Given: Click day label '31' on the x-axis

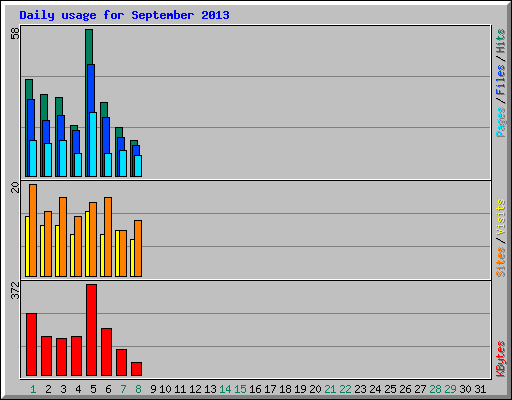Looking at the screenshot, I should (x=480, y=389).
